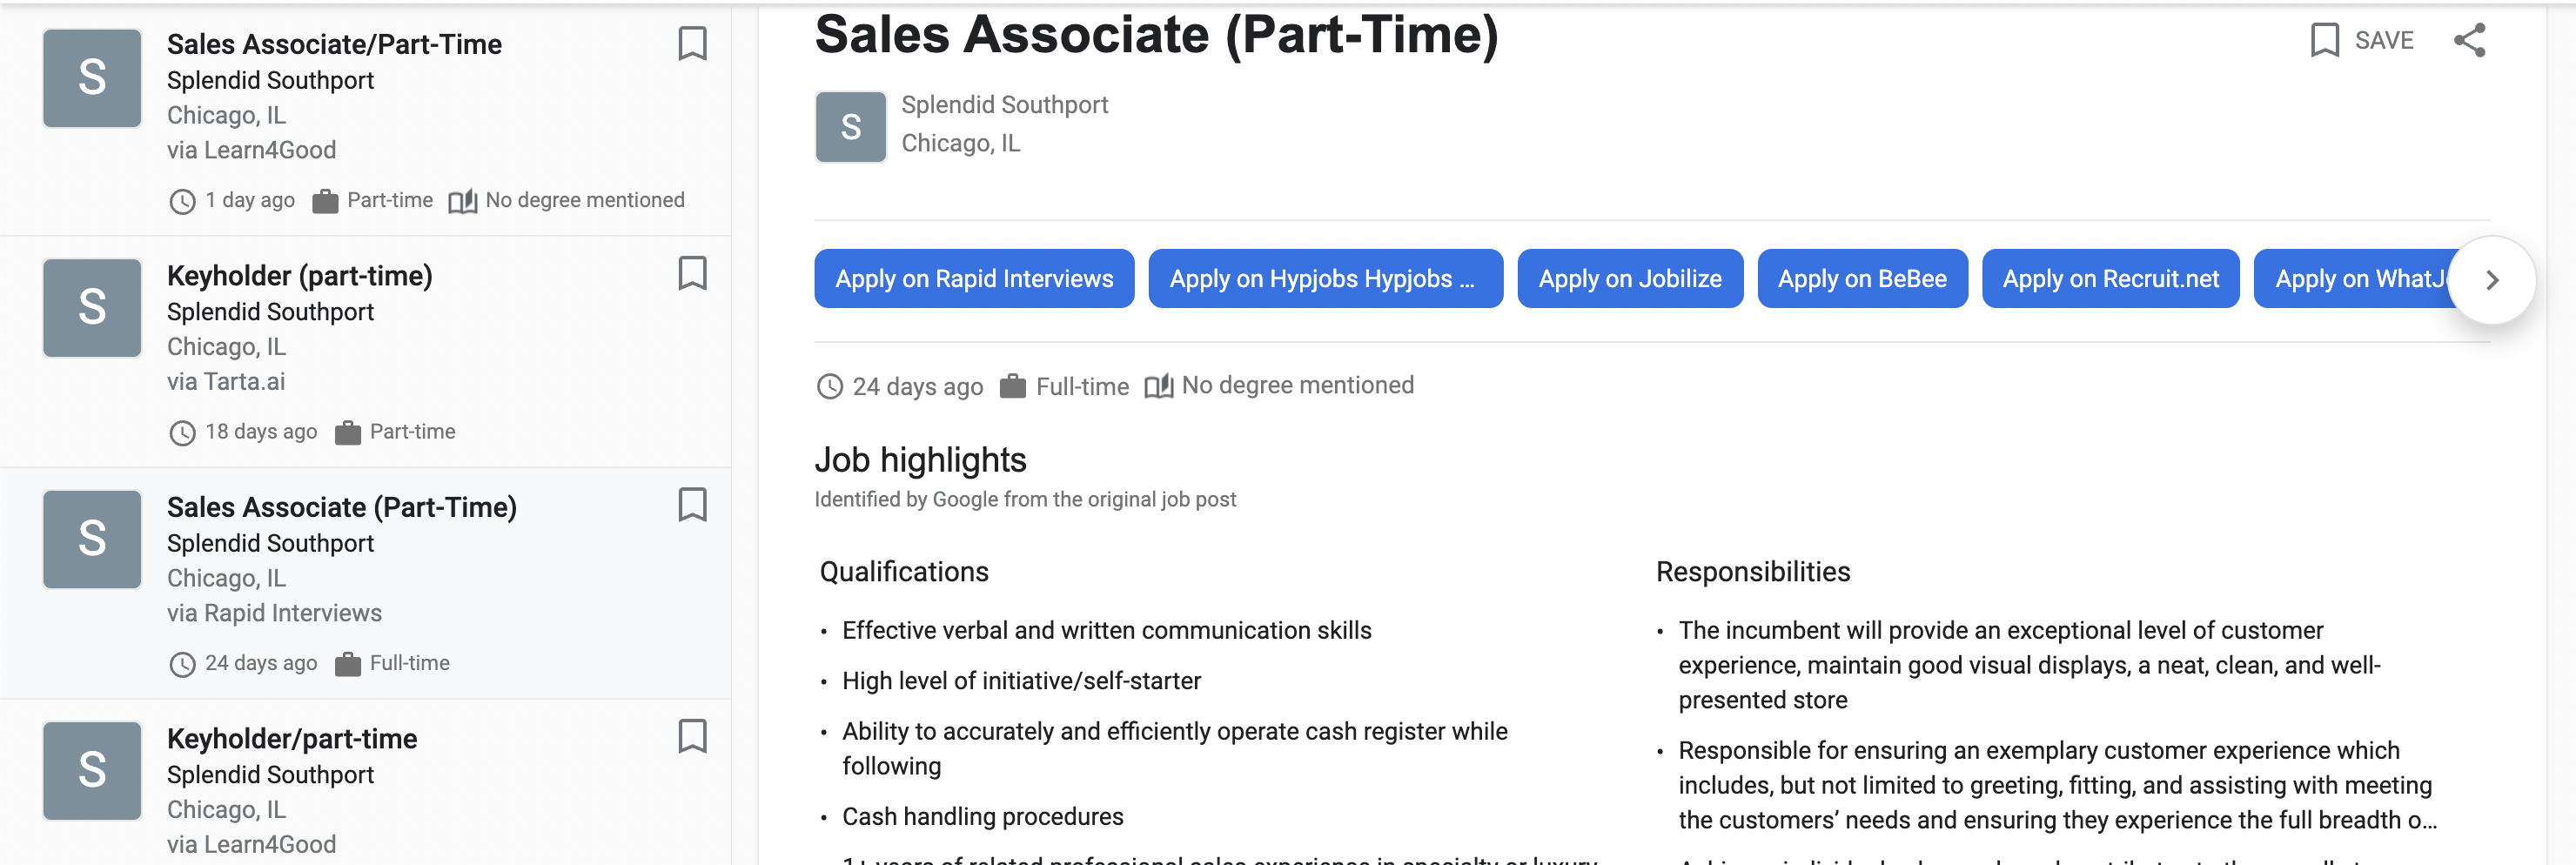Click the share icon for this job
Image resolution: width=2576 pixels, height=865 pixels.
point(2469,41)
